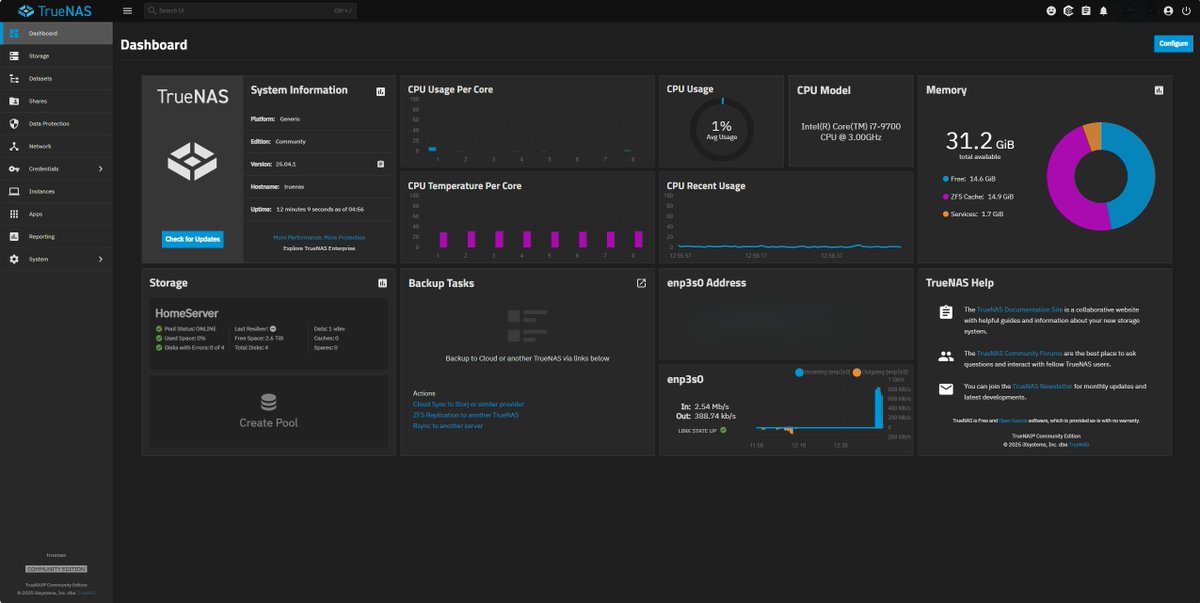Image resolution: width=1200 pixels, height=603 pixels.
Task: Click the Free Space: 2.6 TiB value
Action: point(258,338)
